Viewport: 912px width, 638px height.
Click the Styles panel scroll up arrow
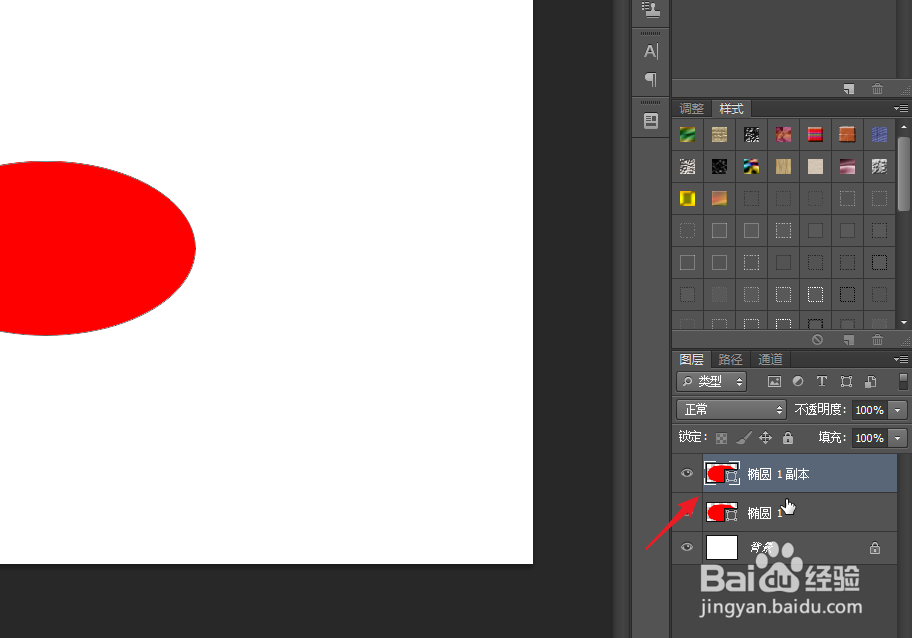point(904,126)
